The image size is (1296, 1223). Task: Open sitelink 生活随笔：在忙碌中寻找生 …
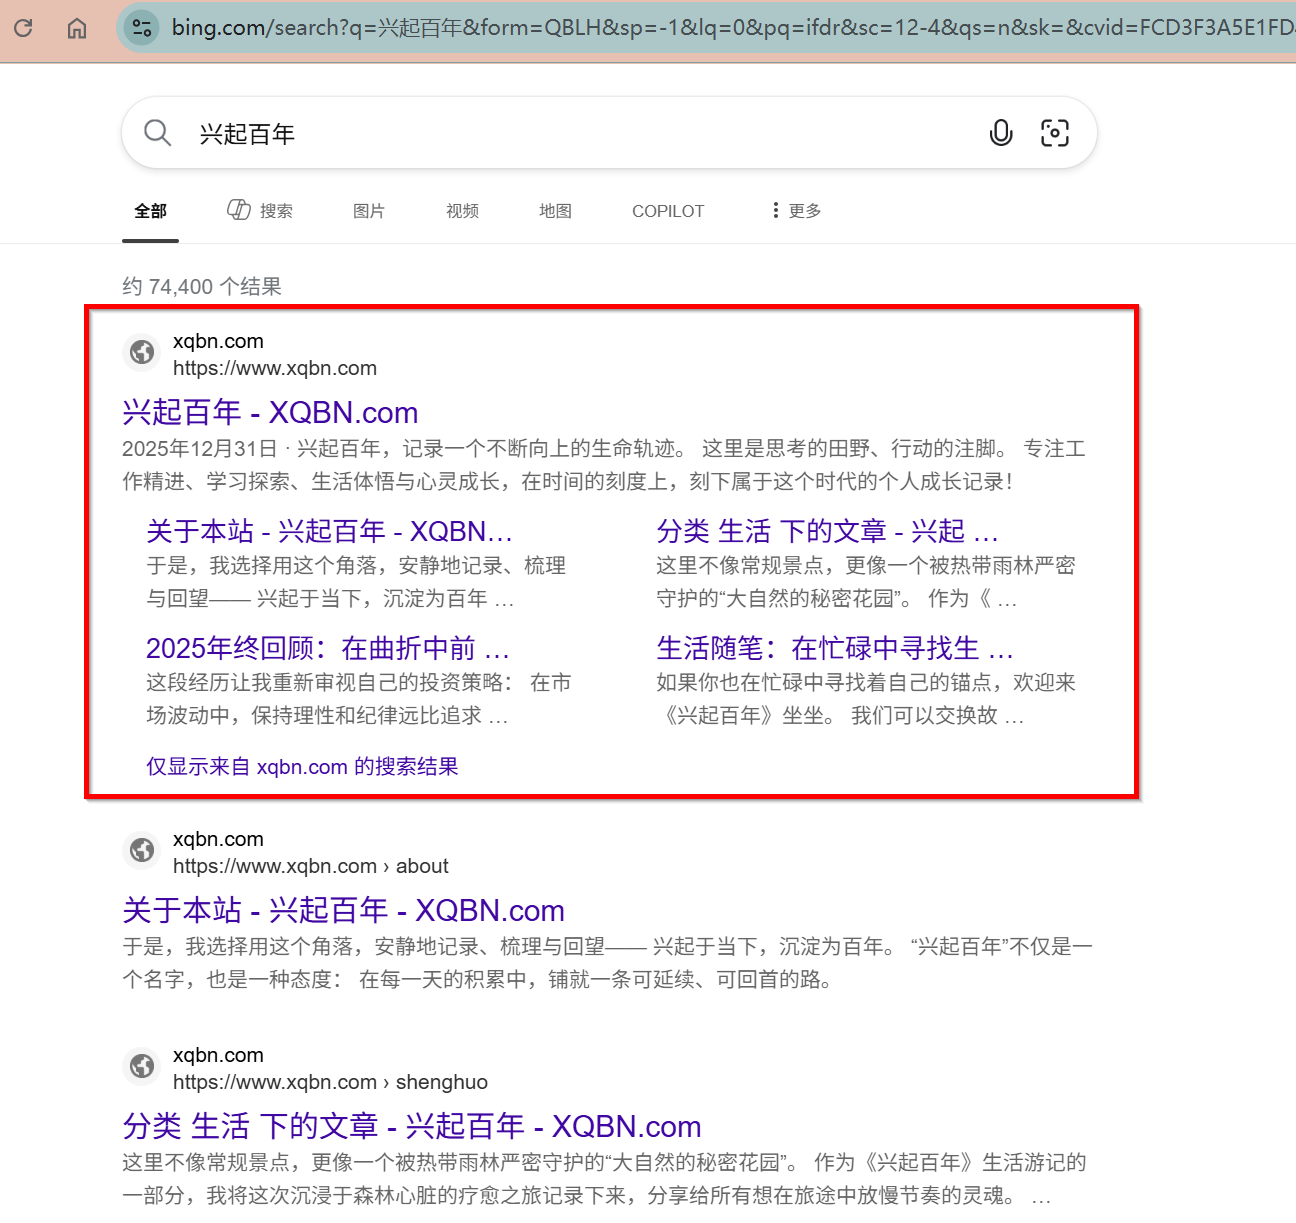click(x=835, y=648)
